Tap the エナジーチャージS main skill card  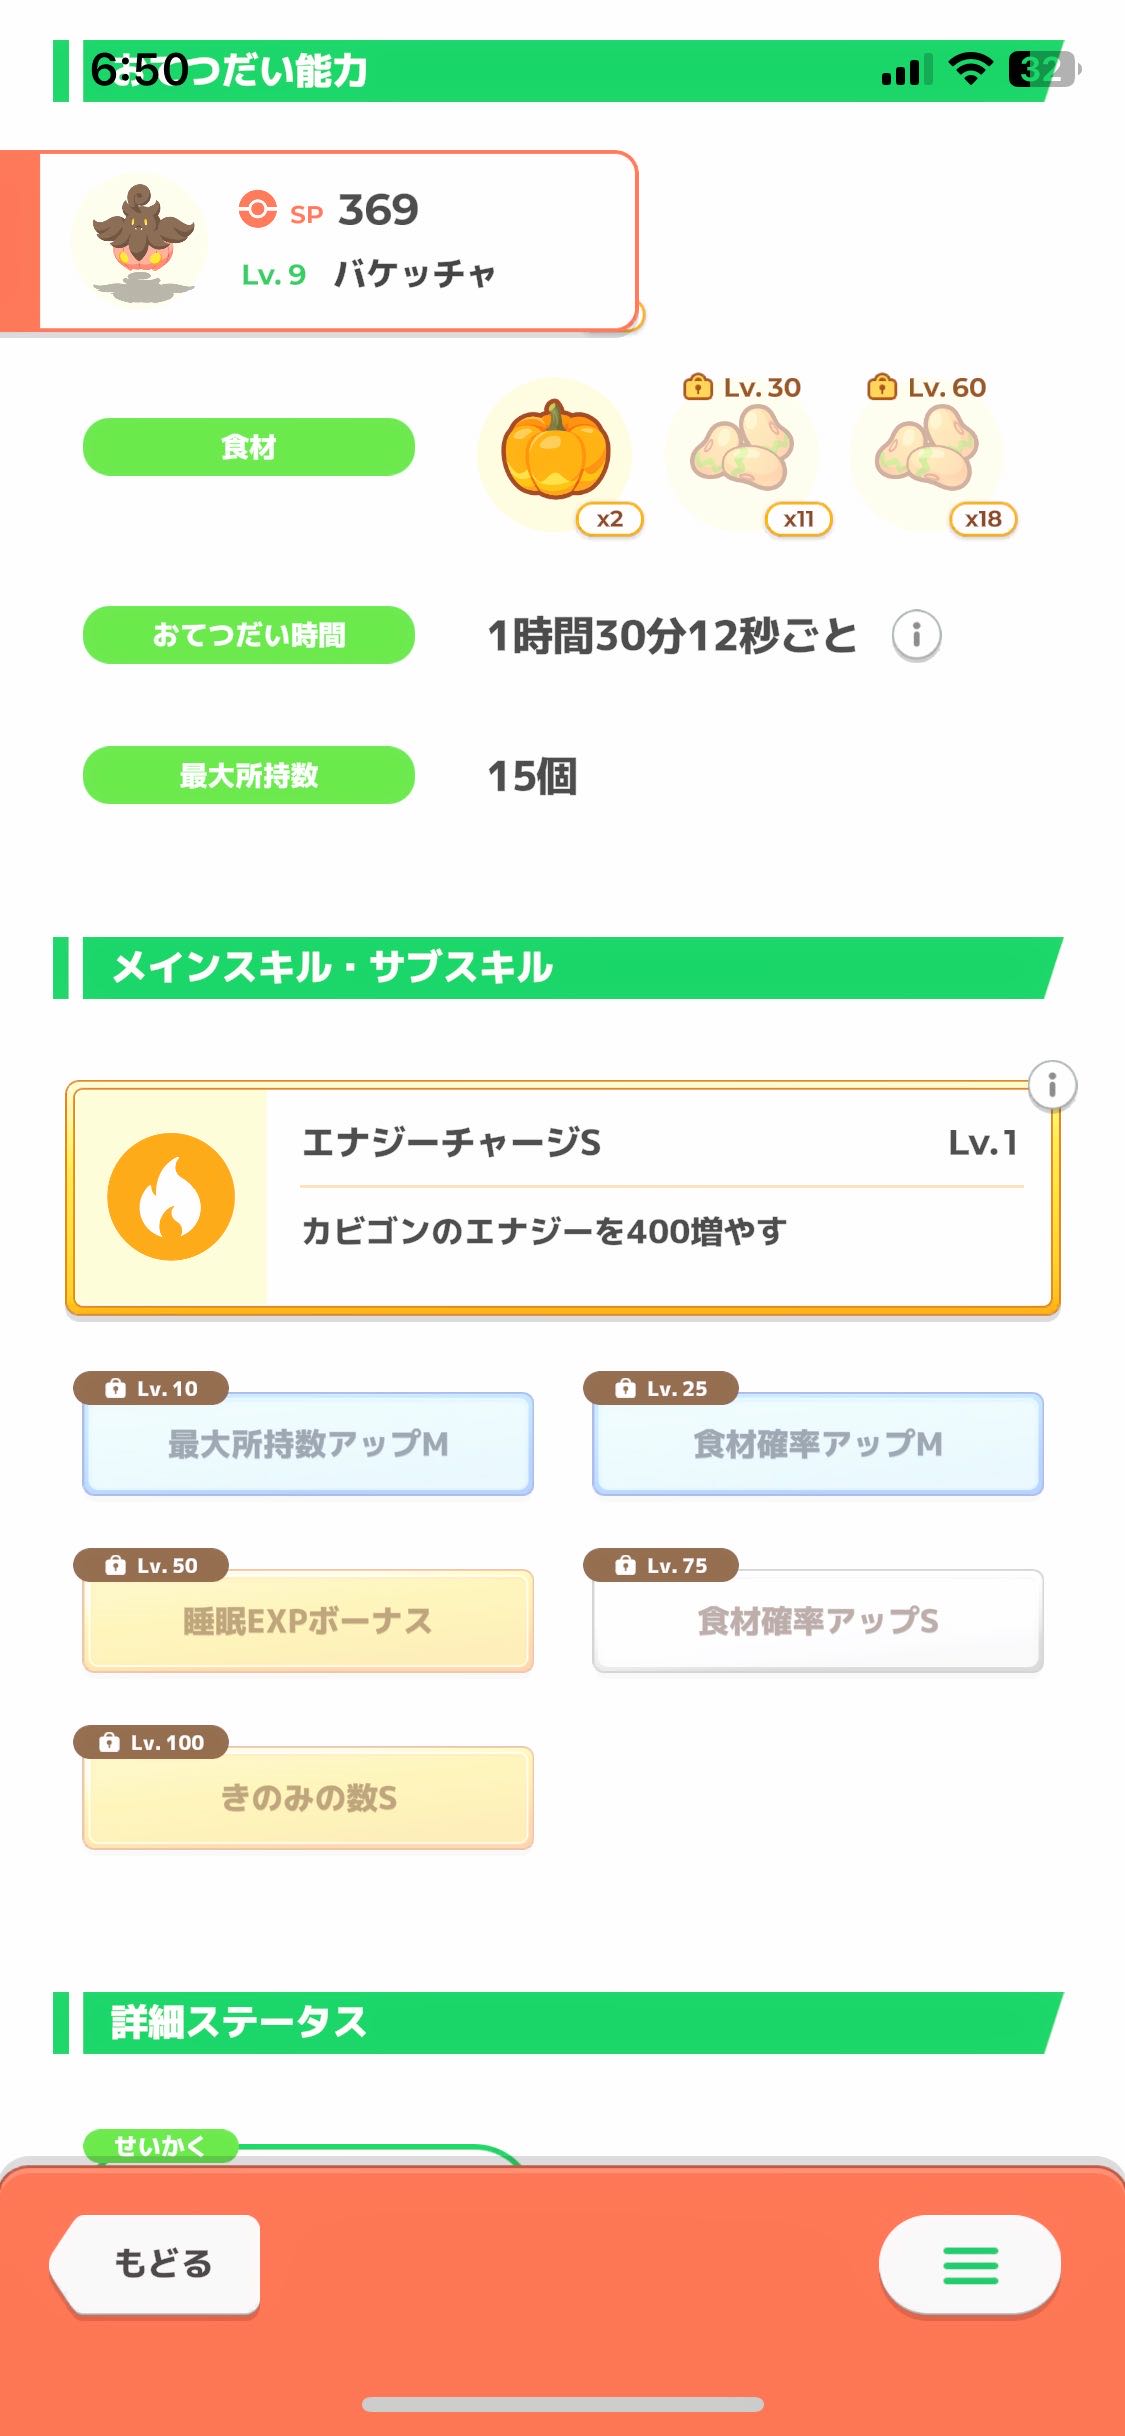[660, 1196]
